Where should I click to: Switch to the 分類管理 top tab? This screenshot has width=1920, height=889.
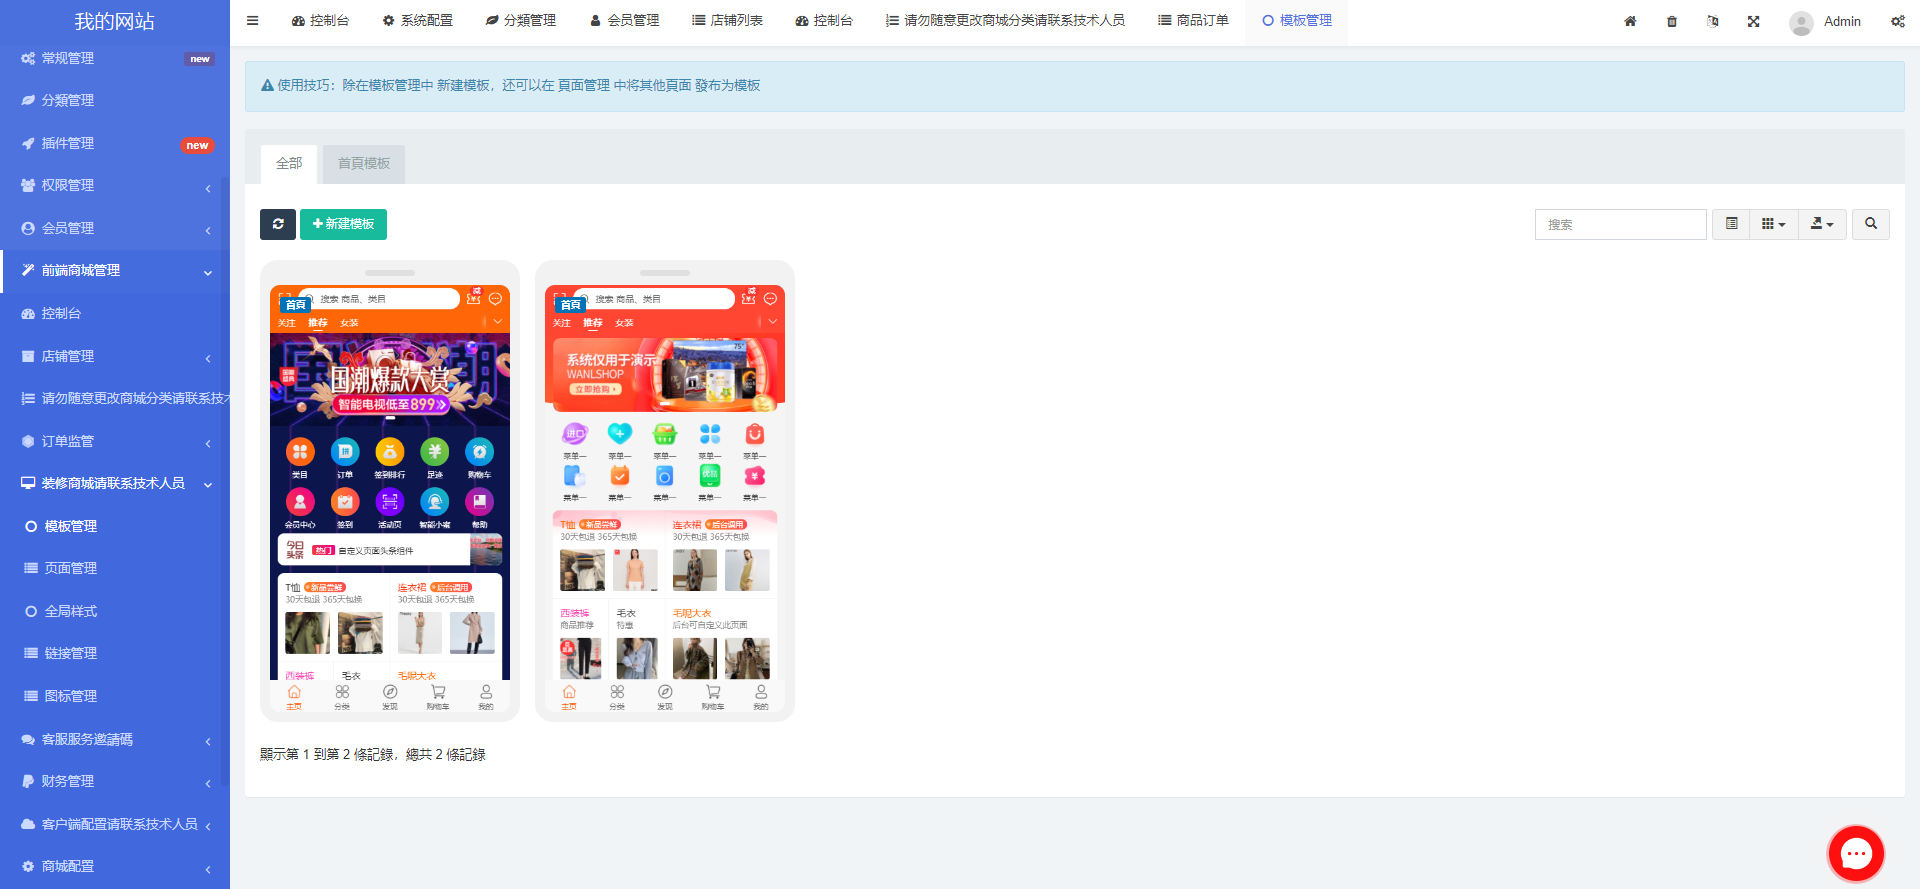(x=521, y=21)
